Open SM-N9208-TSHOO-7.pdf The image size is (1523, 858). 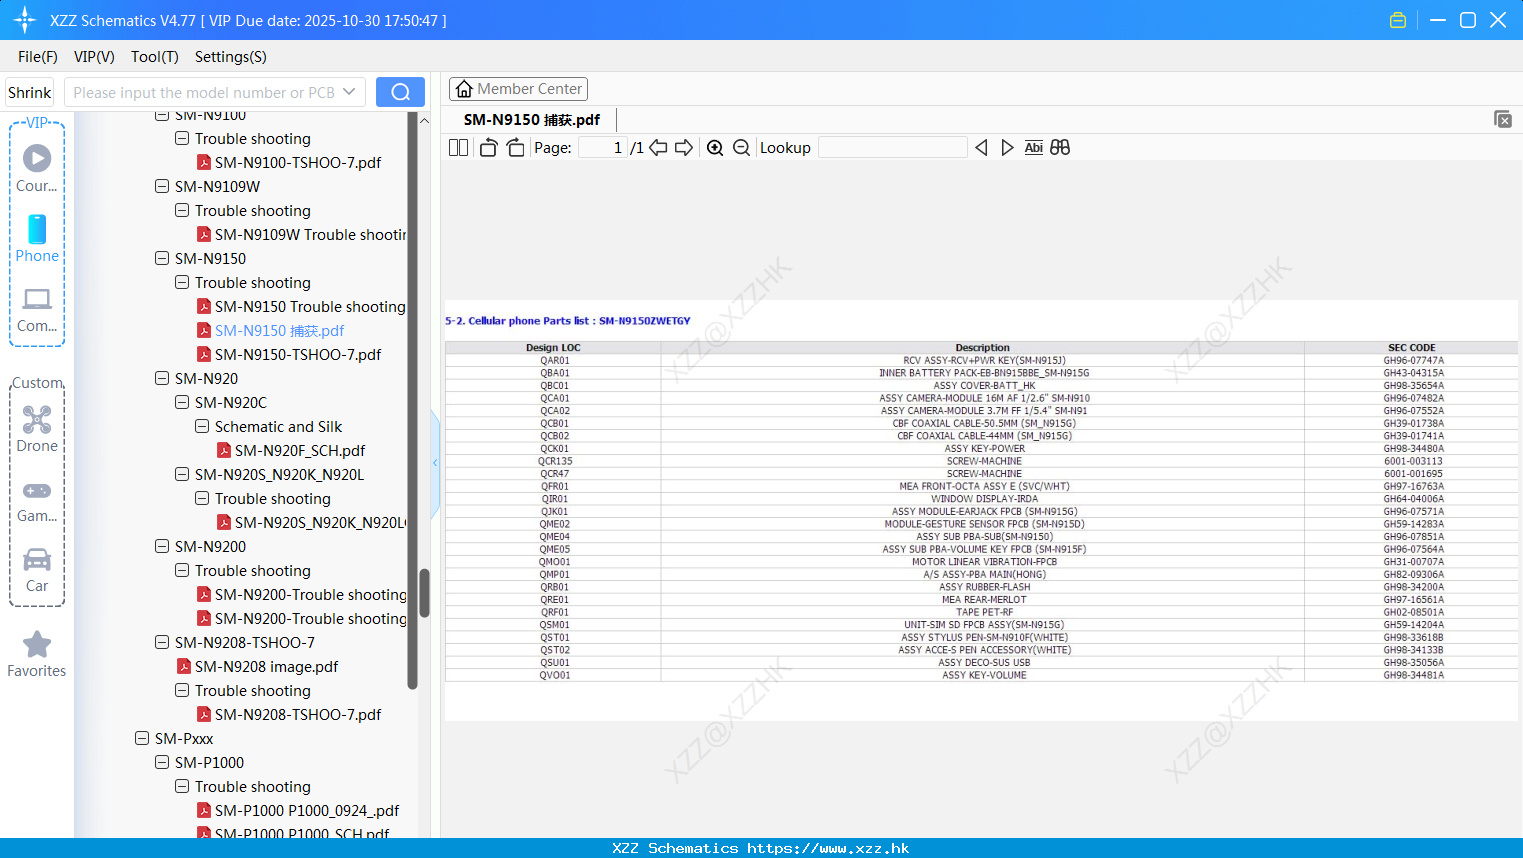pyautogui.click(x=298, y=714)
